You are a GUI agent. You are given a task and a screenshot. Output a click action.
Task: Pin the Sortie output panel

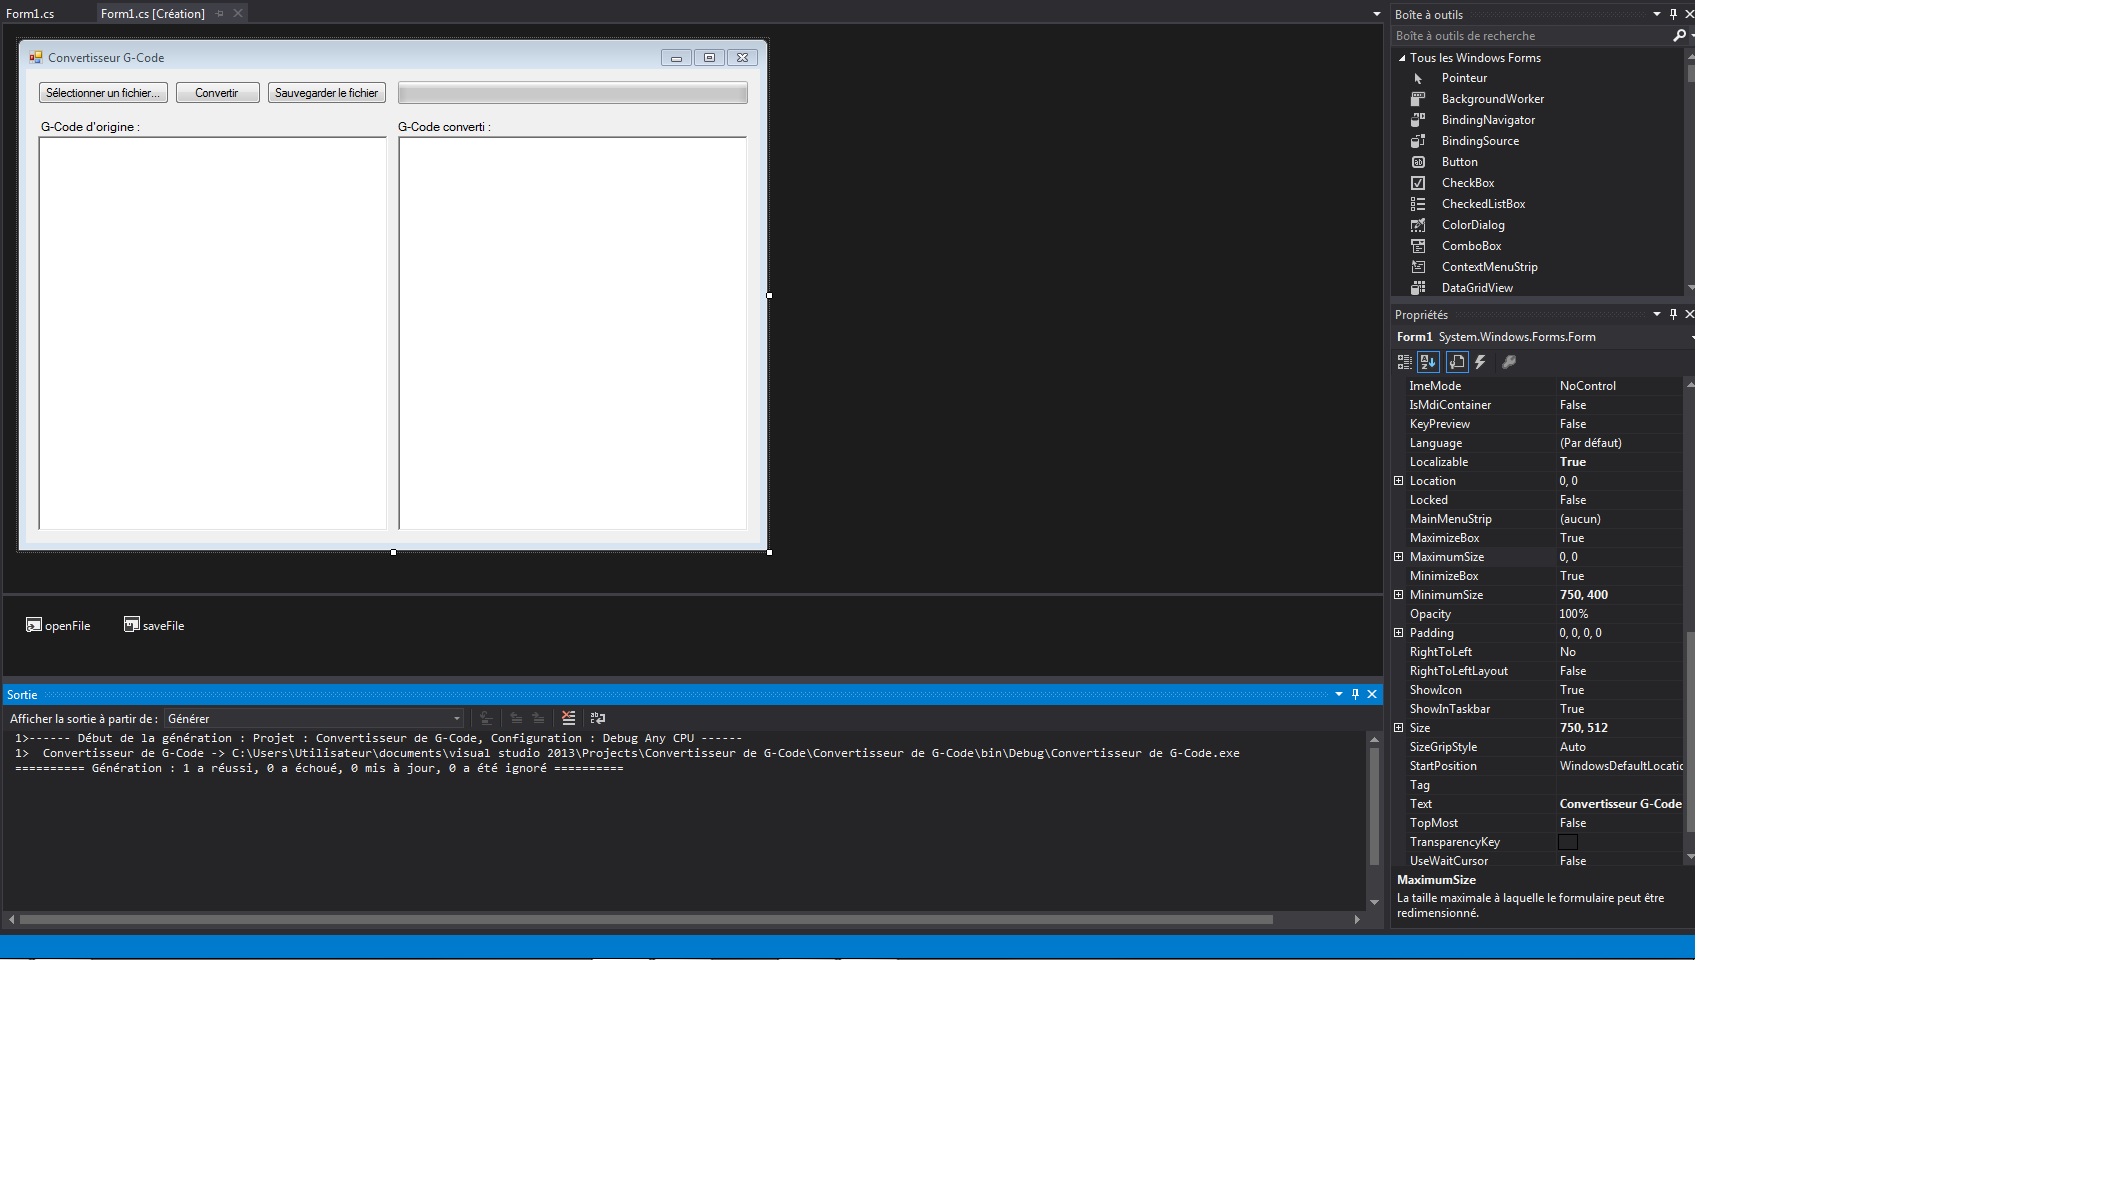click(x=1355, y=694)
